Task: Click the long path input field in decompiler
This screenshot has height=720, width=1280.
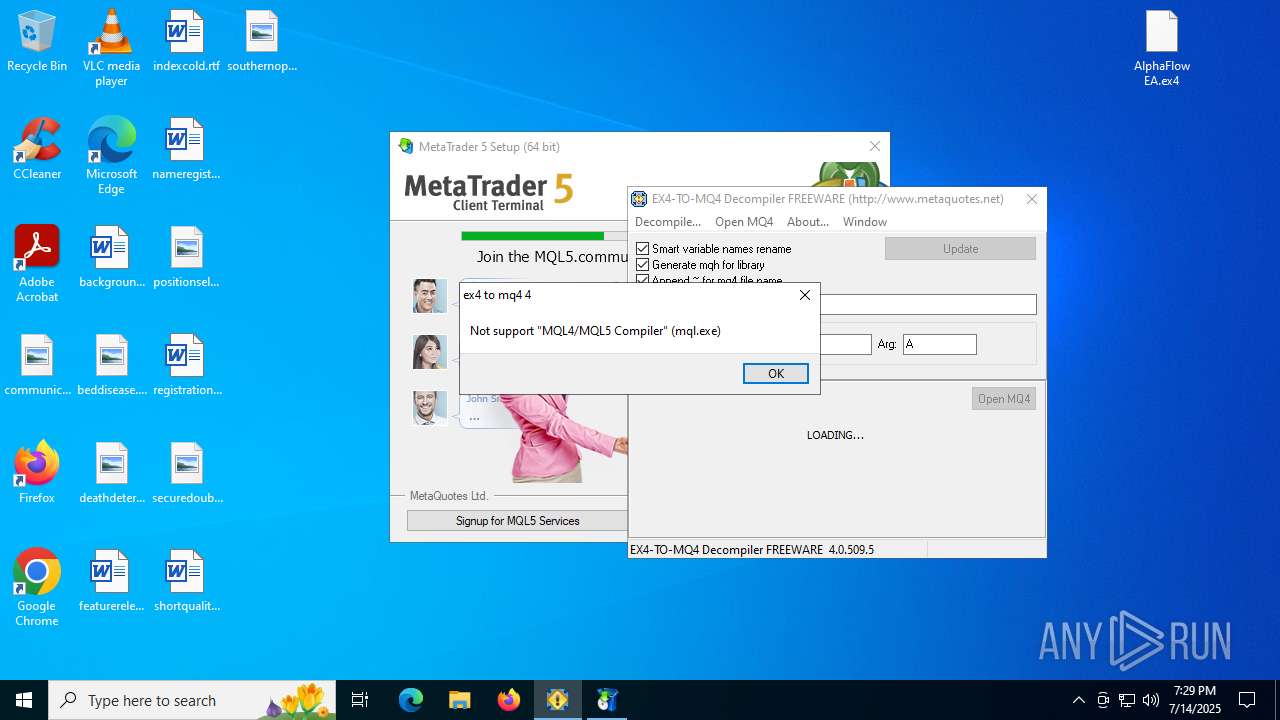Action: tap(928, 304)
